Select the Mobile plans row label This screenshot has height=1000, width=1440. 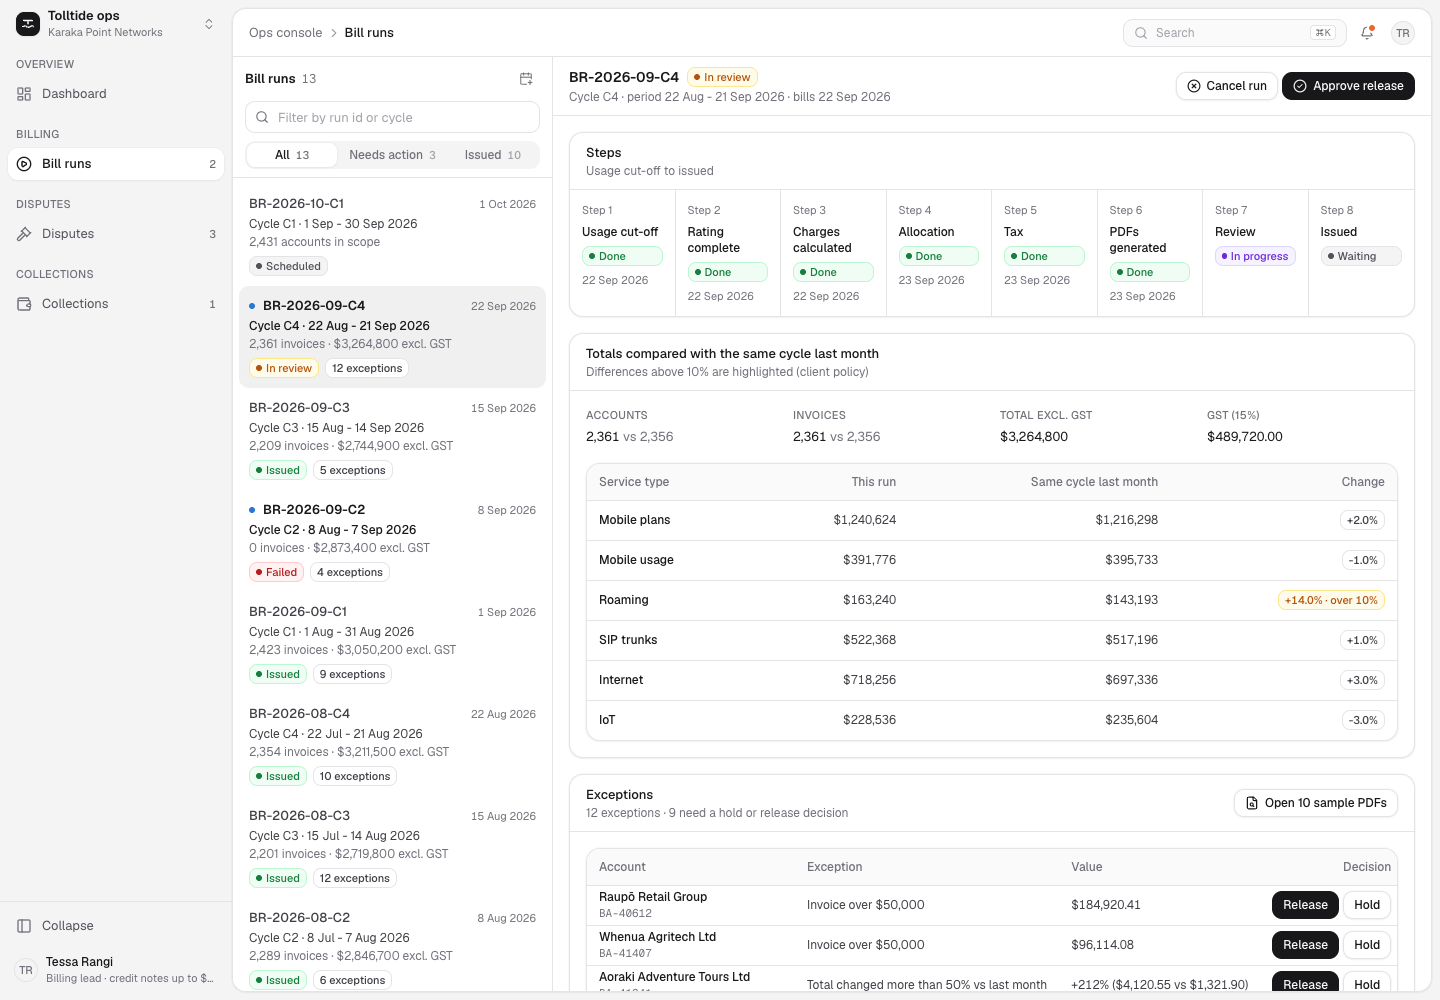point(635,520)
